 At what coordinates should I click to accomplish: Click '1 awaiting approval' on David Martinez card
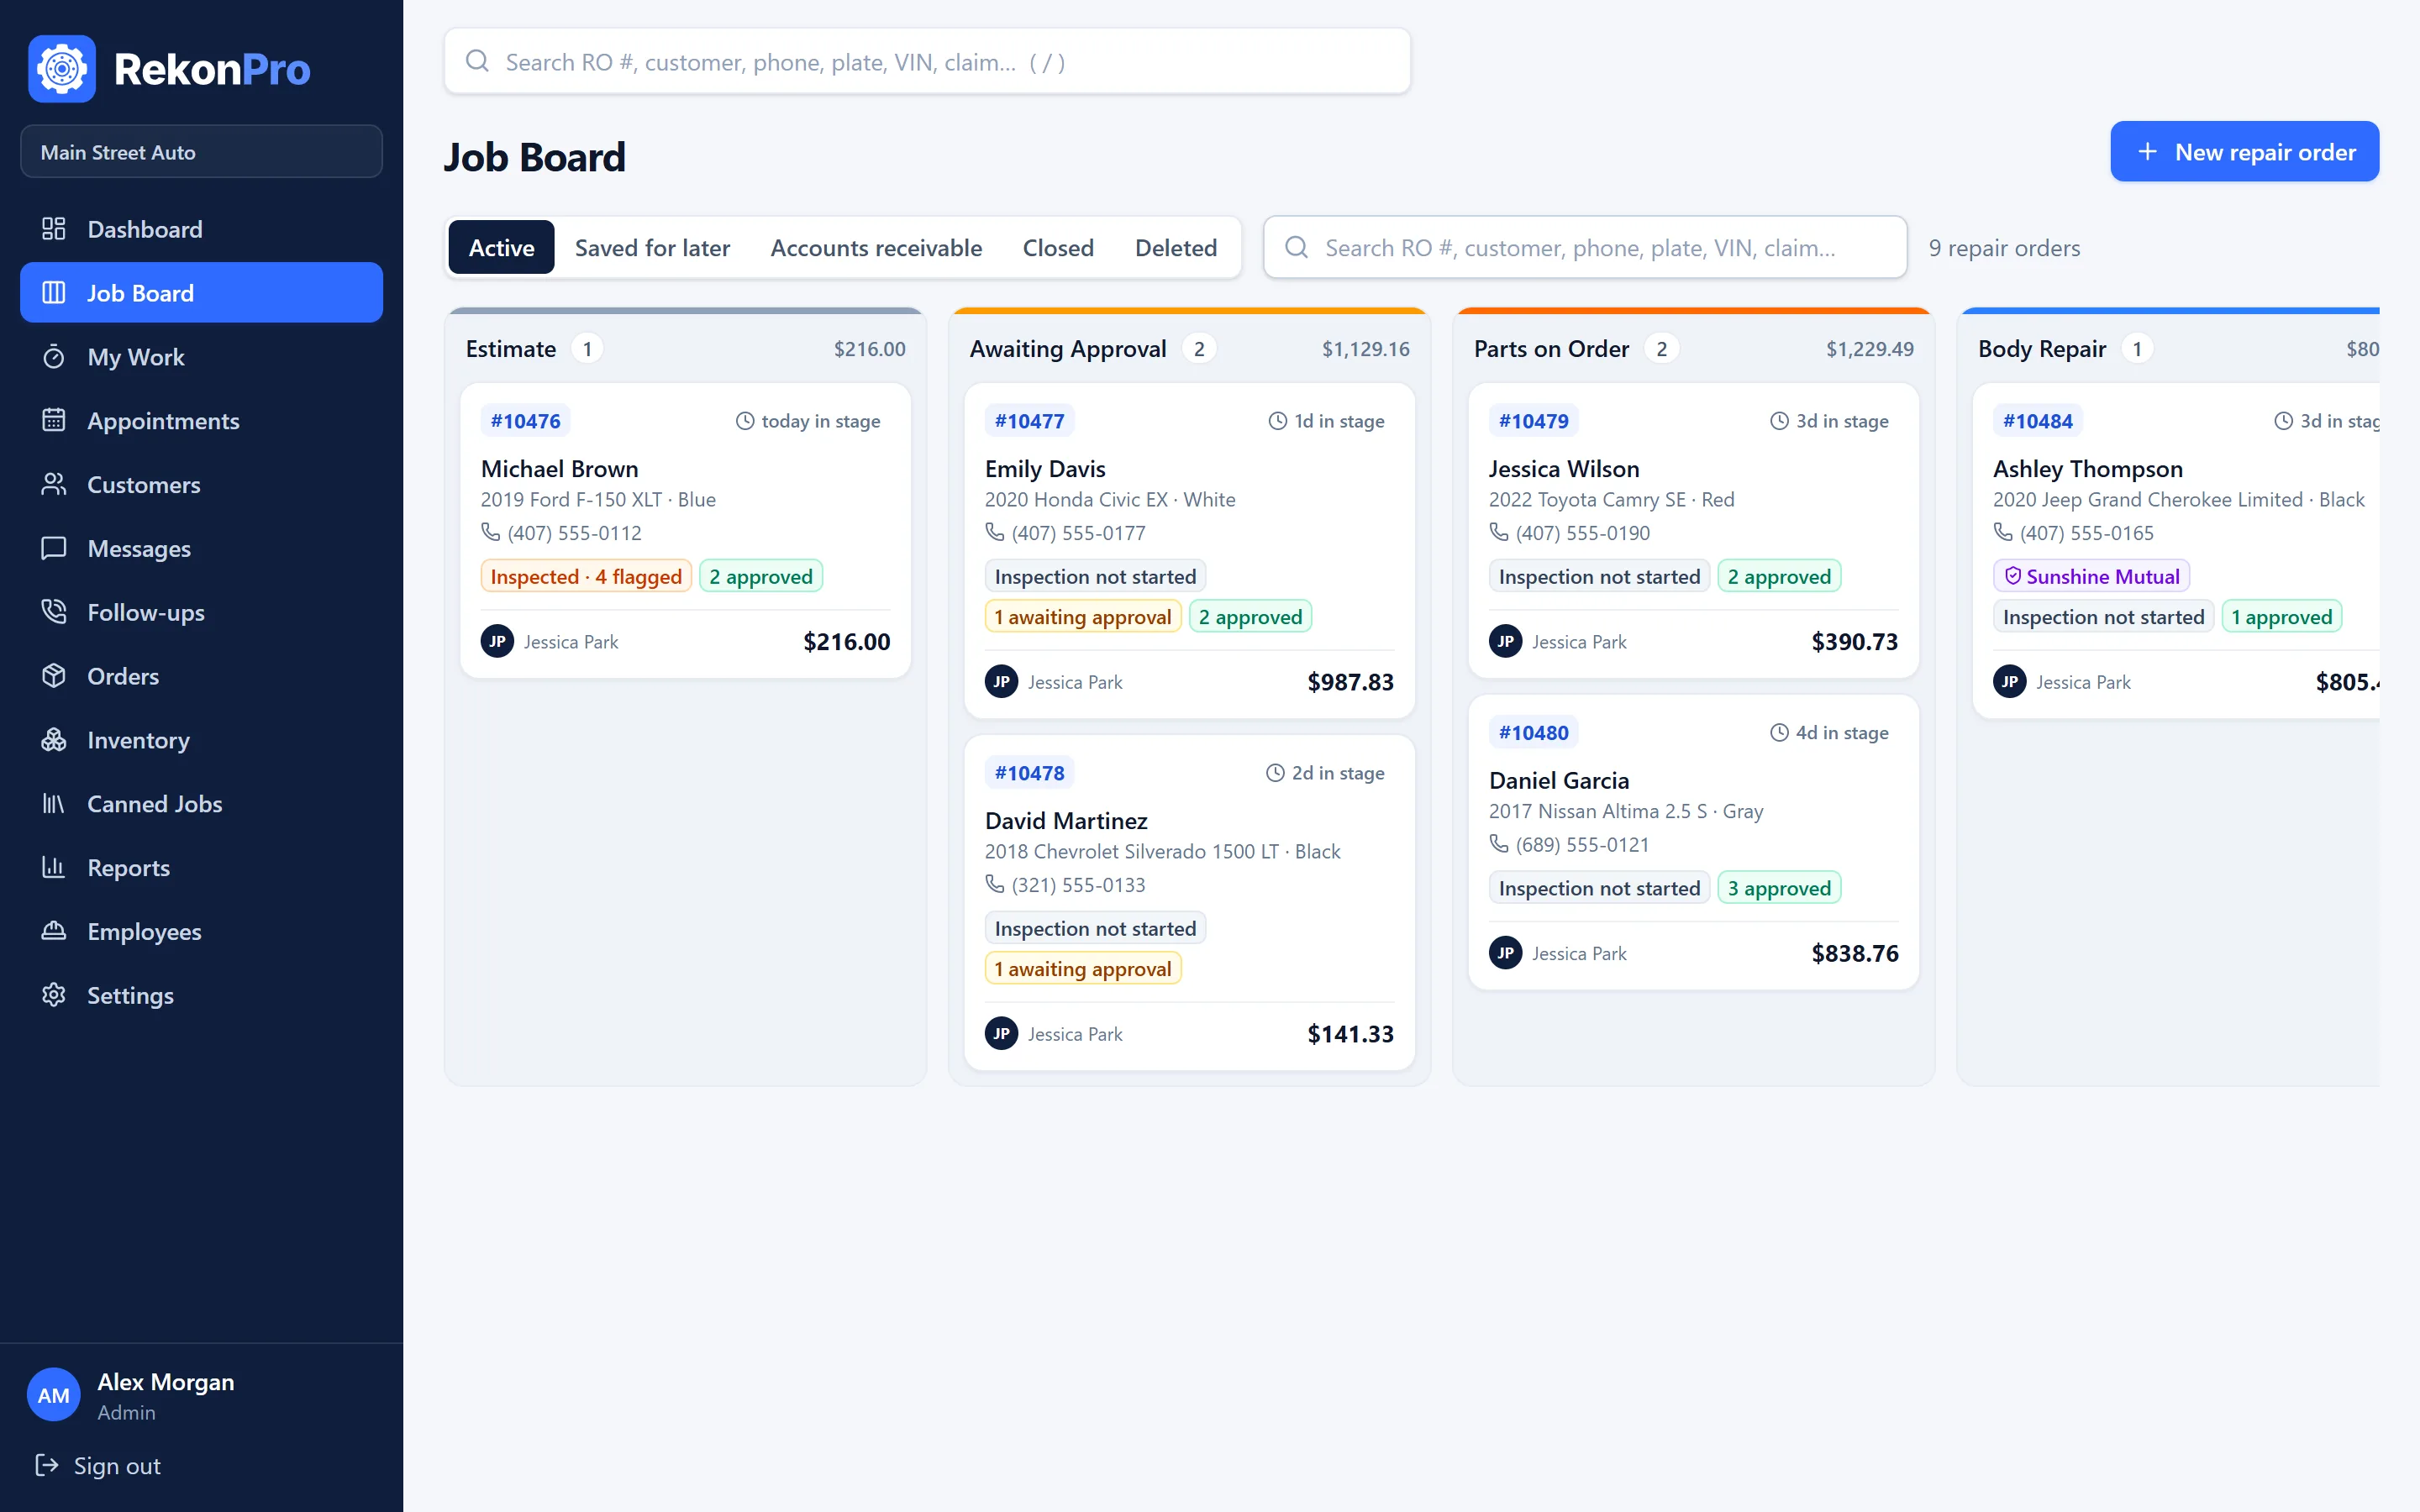[x=1083, y=968]
